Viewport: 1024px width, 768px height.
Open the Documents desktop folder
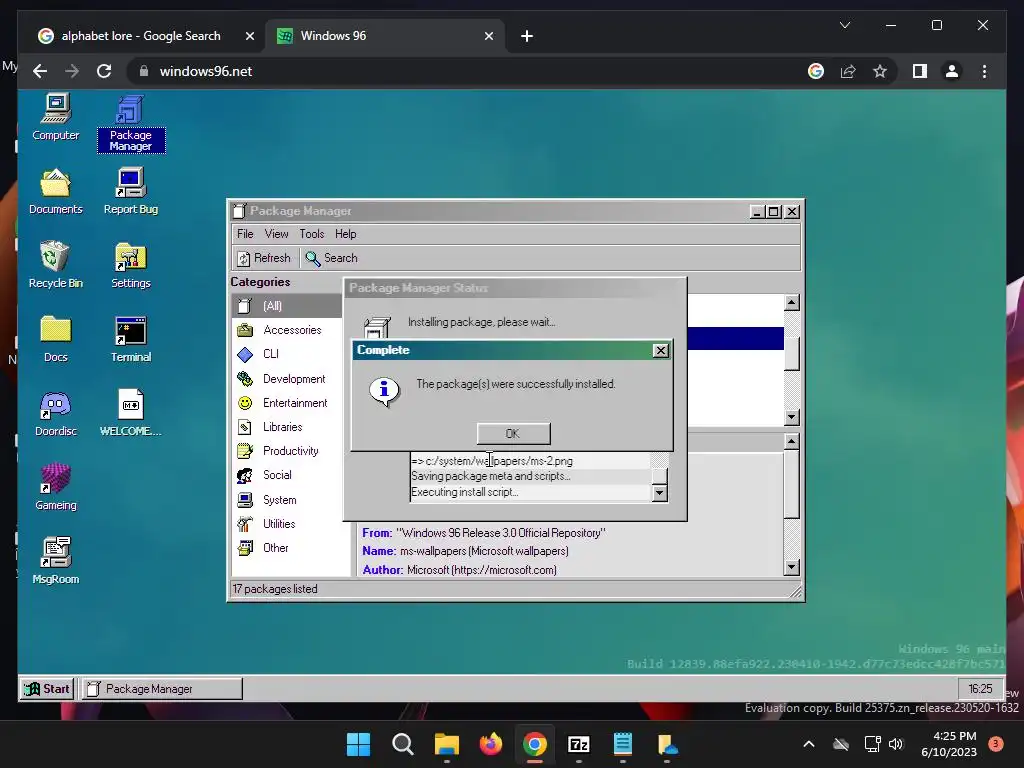(x=56, y=192)
